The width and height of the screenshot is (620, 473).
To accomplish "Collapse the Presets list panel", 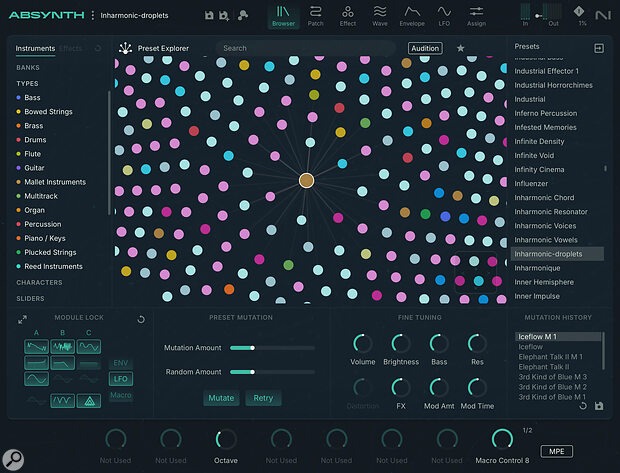I will tap(599, 48).
